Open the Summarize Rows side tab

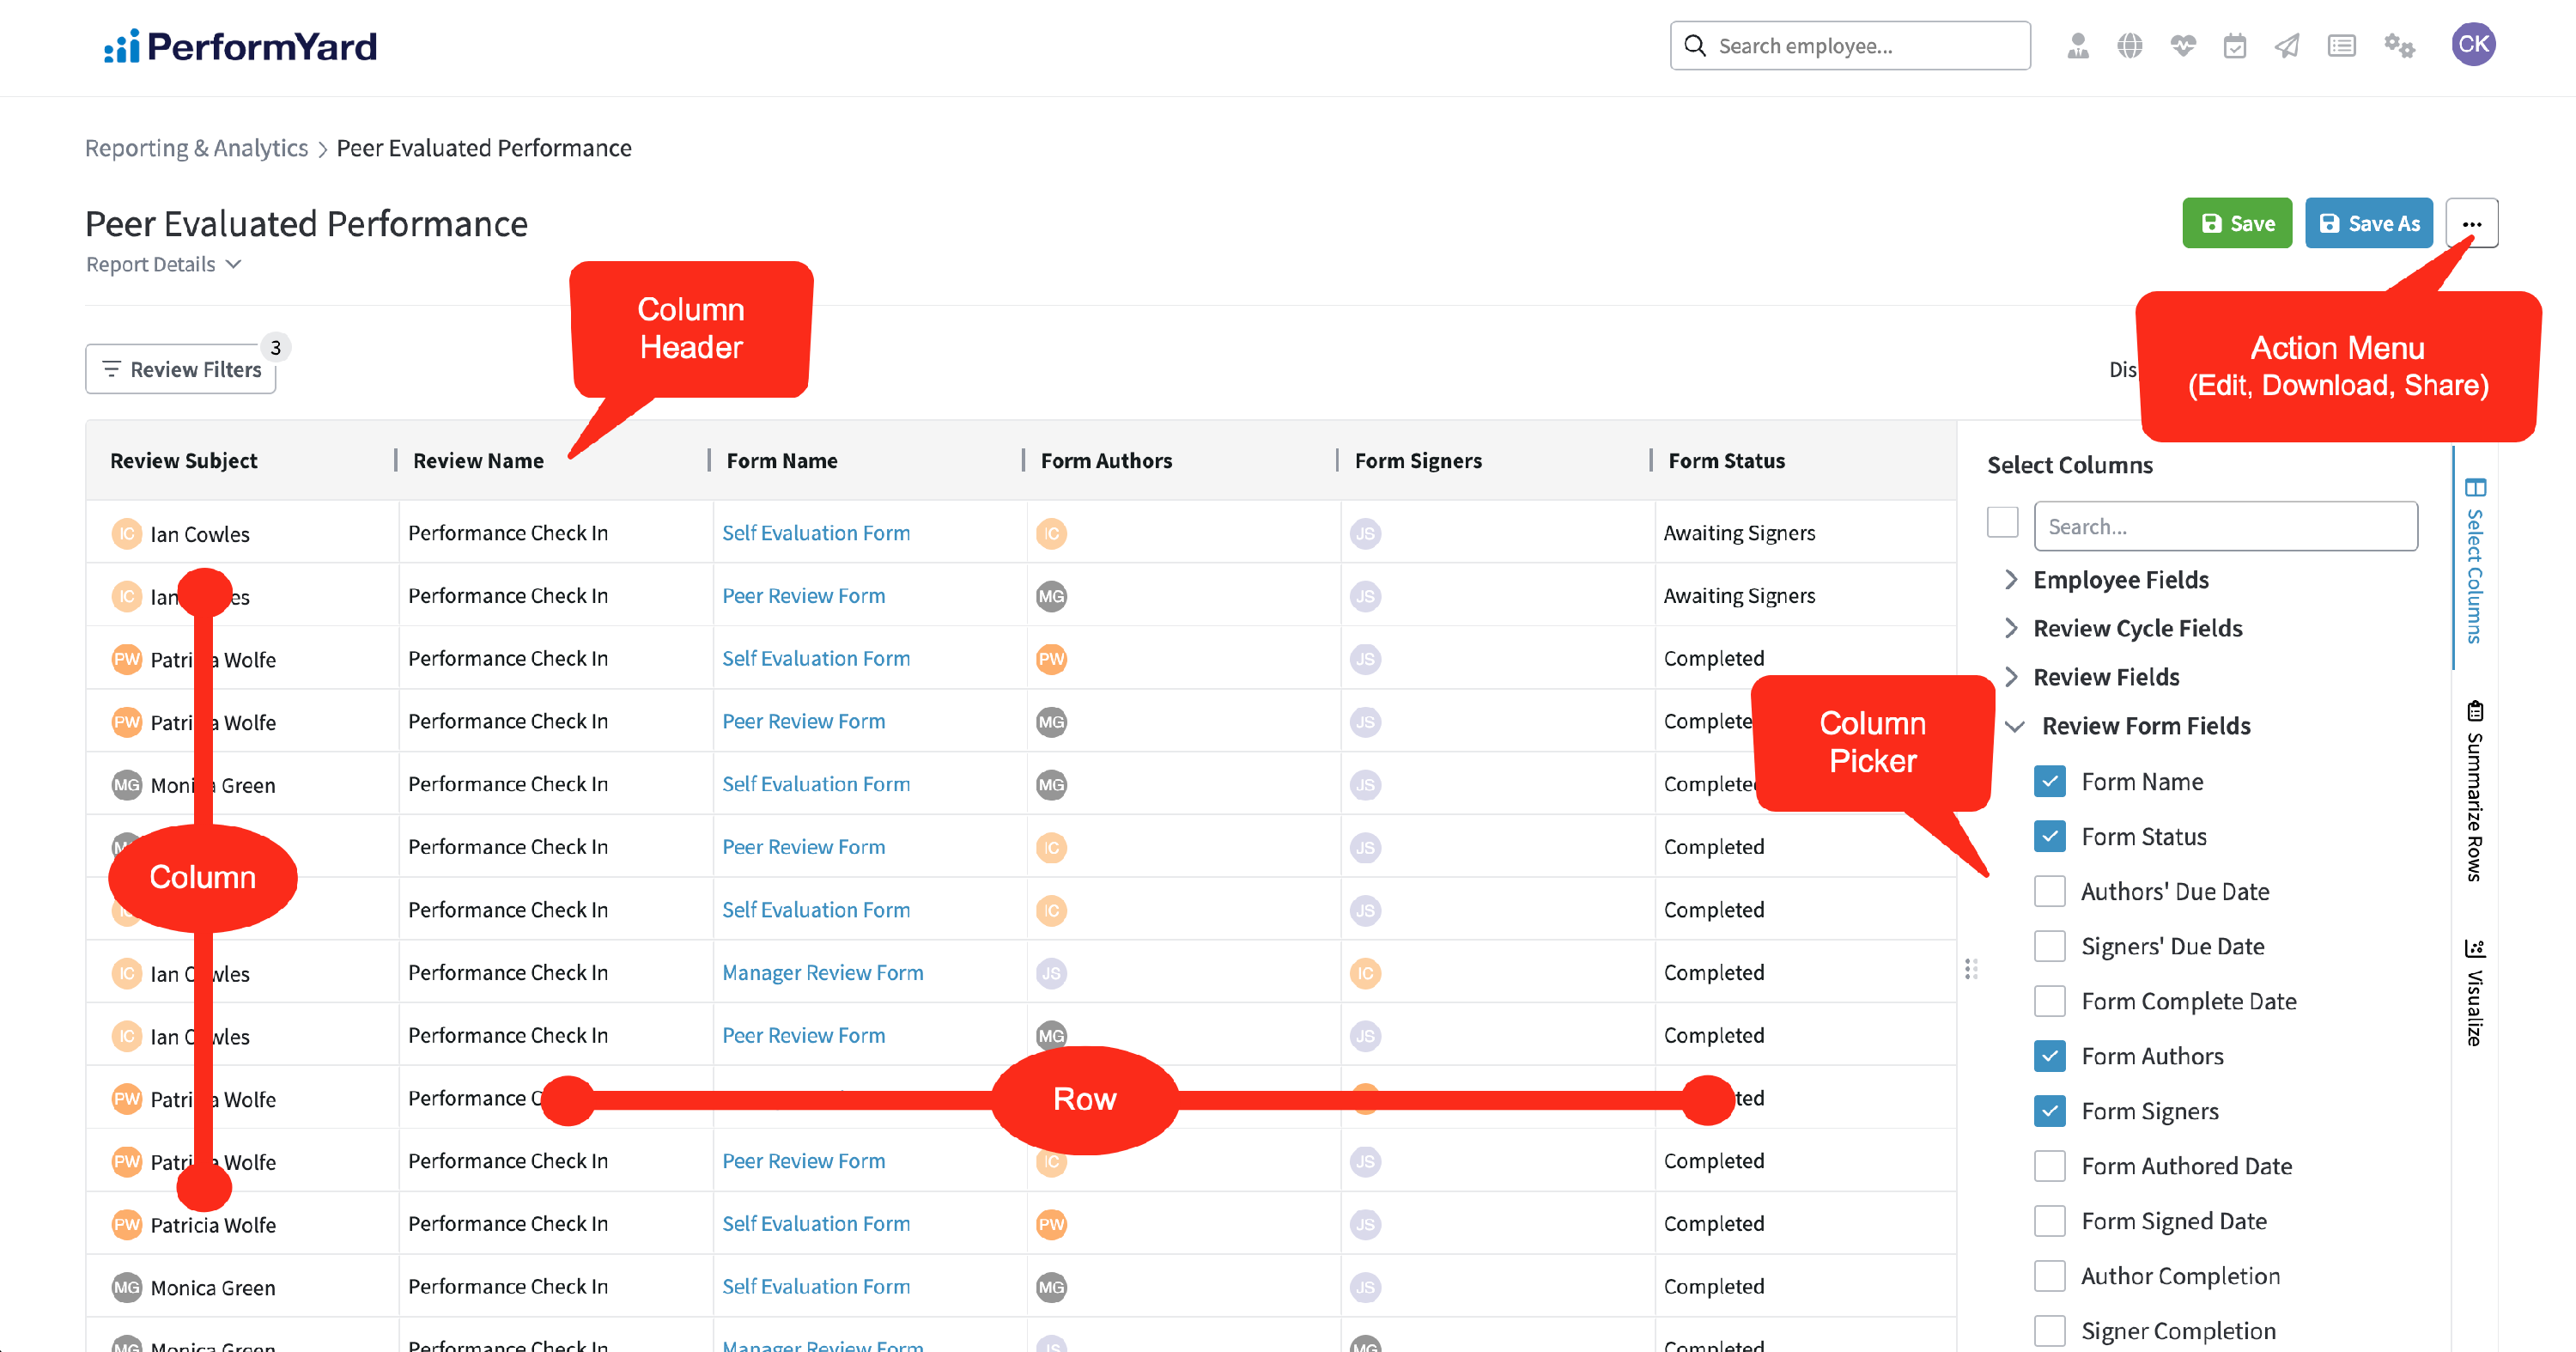point(2474,792)
